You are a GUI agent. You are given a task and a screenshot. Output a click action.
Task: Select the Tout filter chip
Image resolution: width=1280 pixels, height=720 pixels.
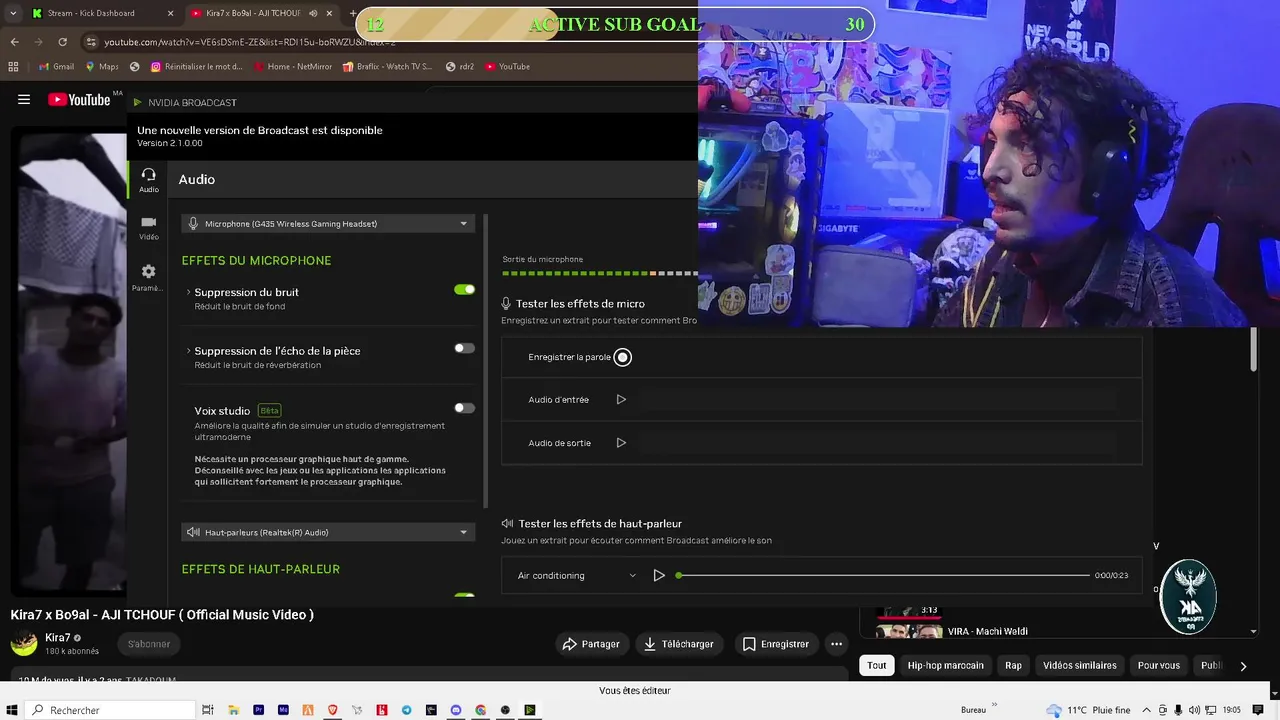tap(877, 665)
